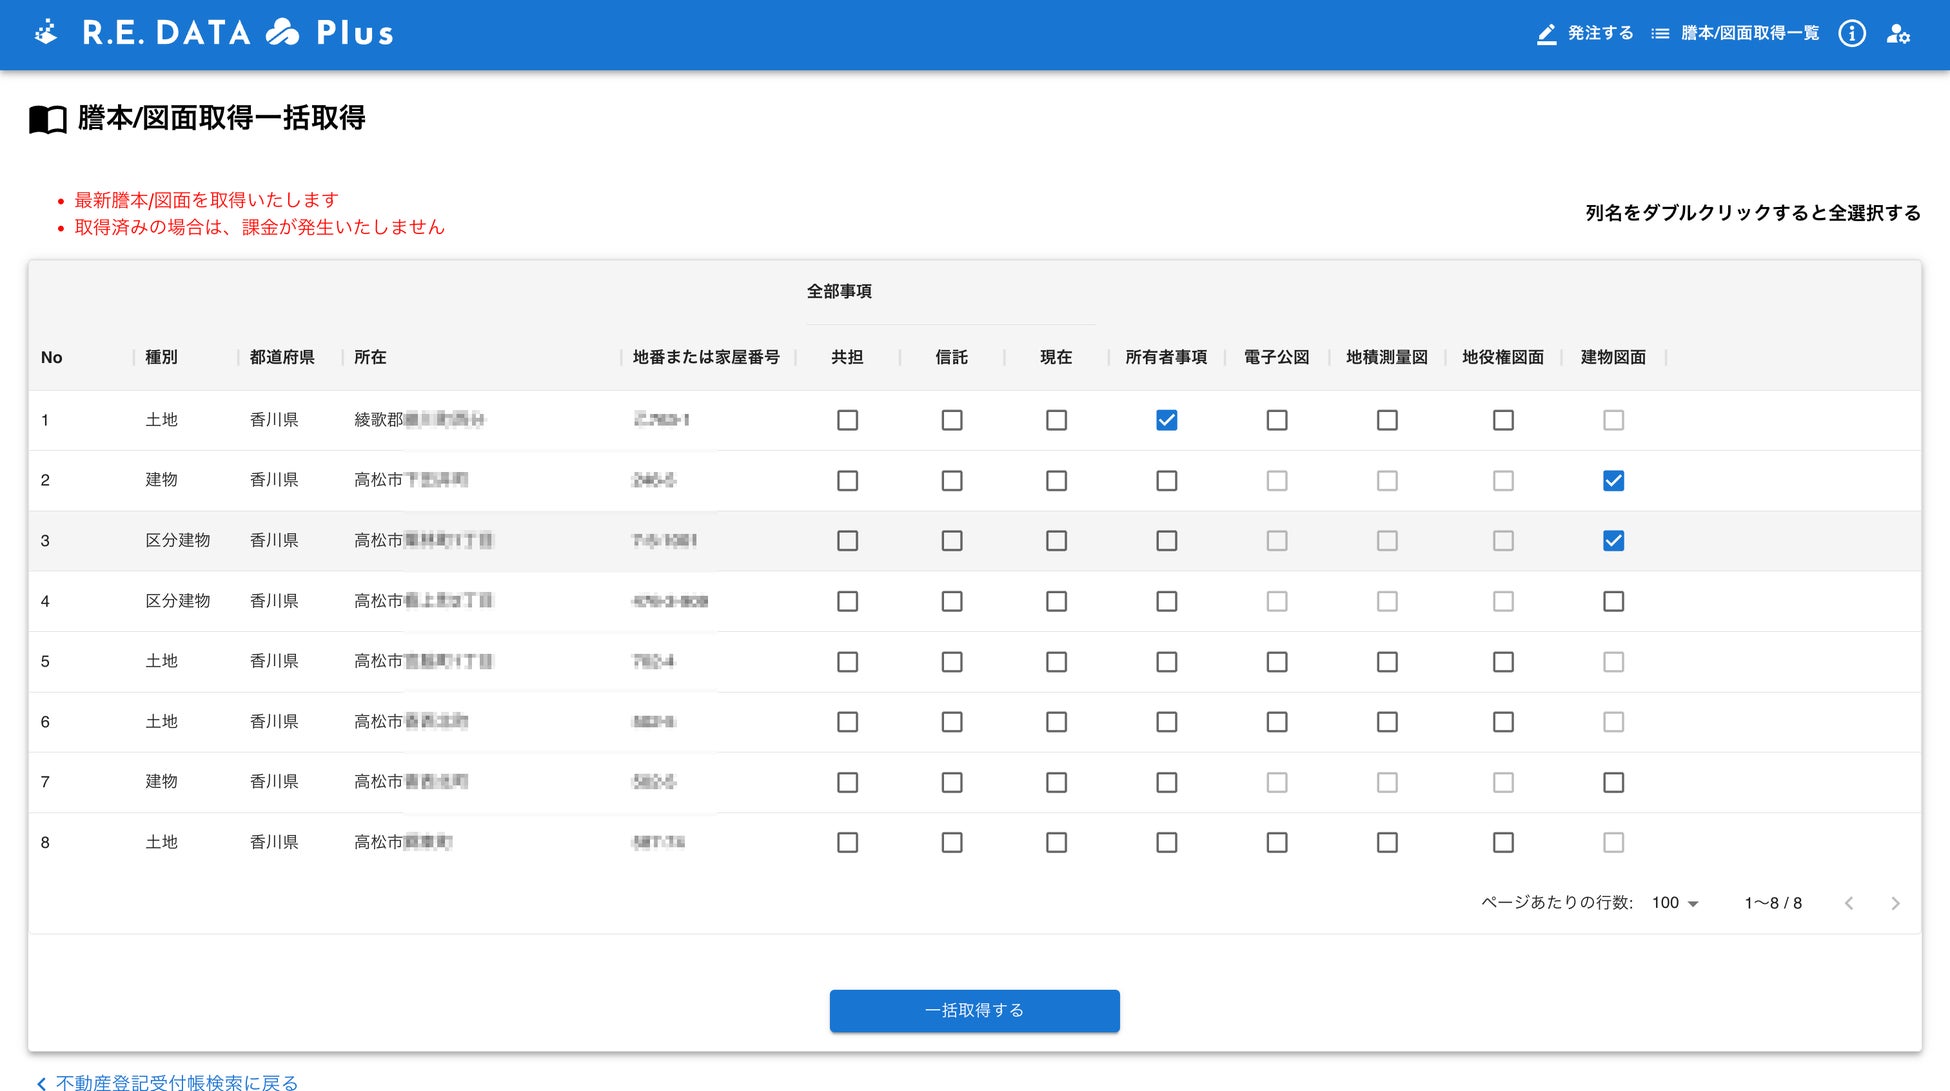Follow 不動産登記受付帳検索に戻る link
This screenshot has width=1950, height=1091.
pos(176,1082)
